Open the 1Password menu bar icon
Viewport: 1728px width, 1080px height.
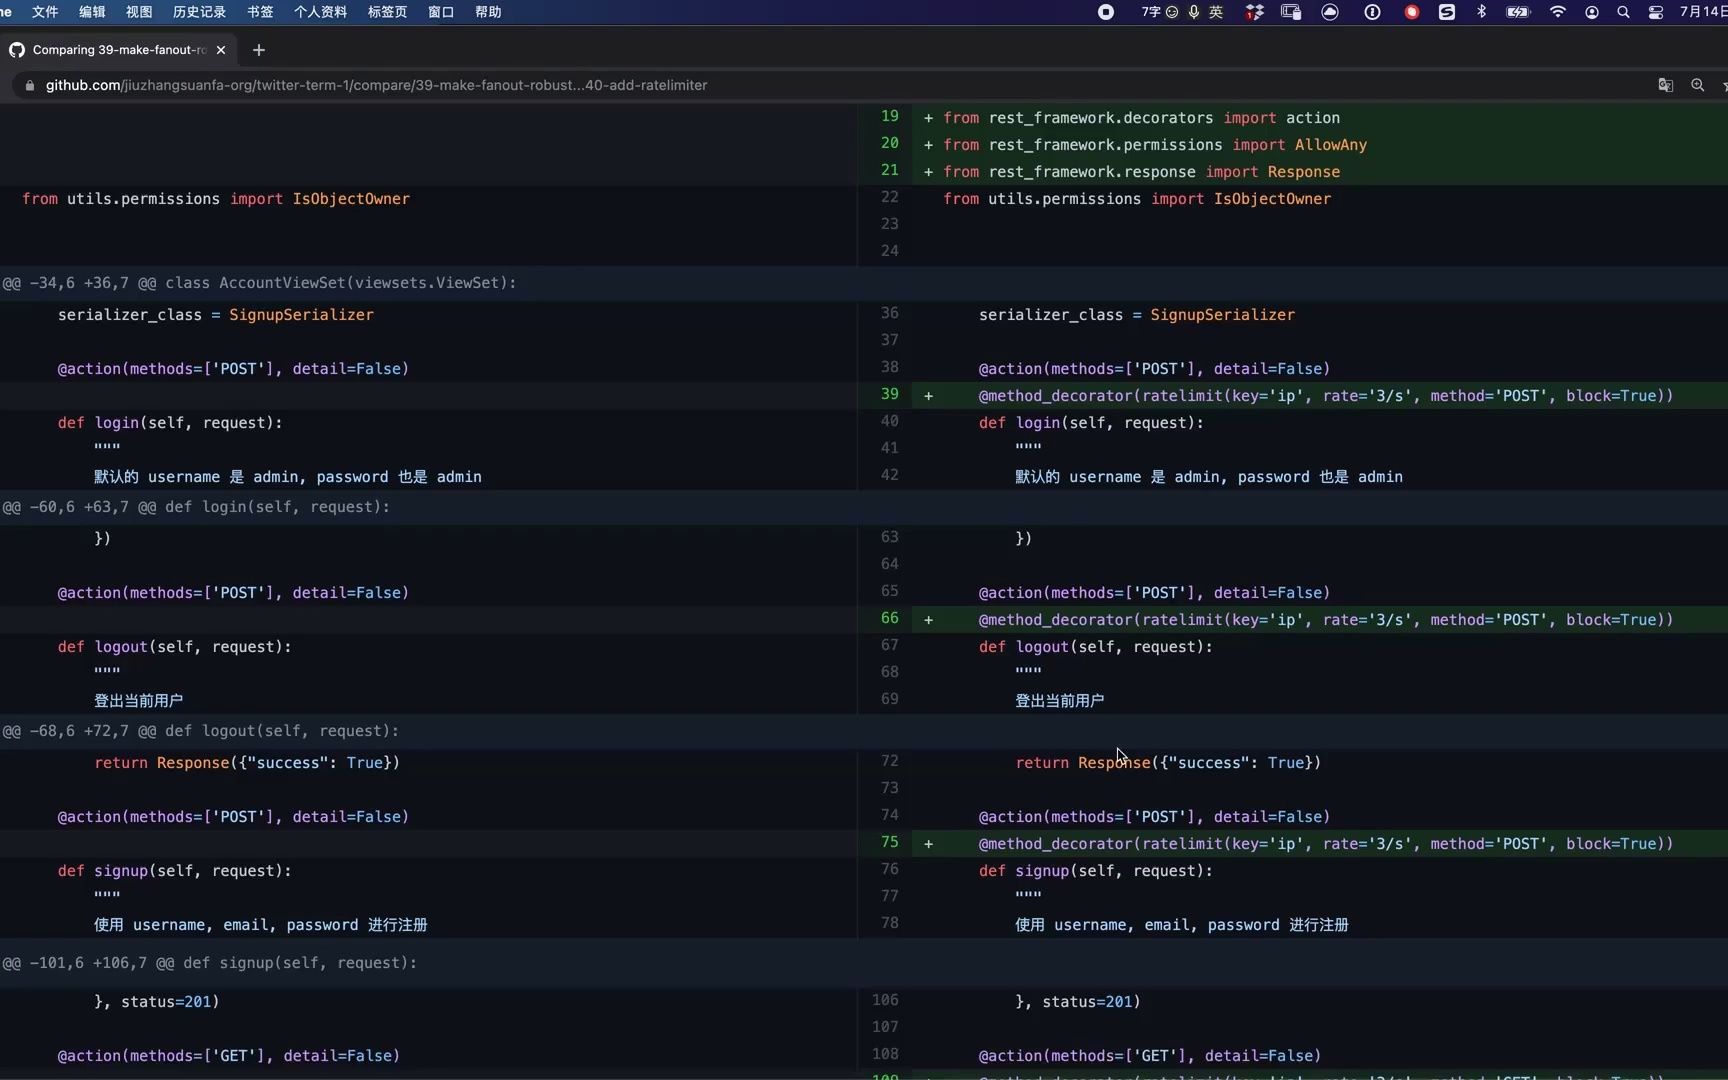pos(1372,12)
